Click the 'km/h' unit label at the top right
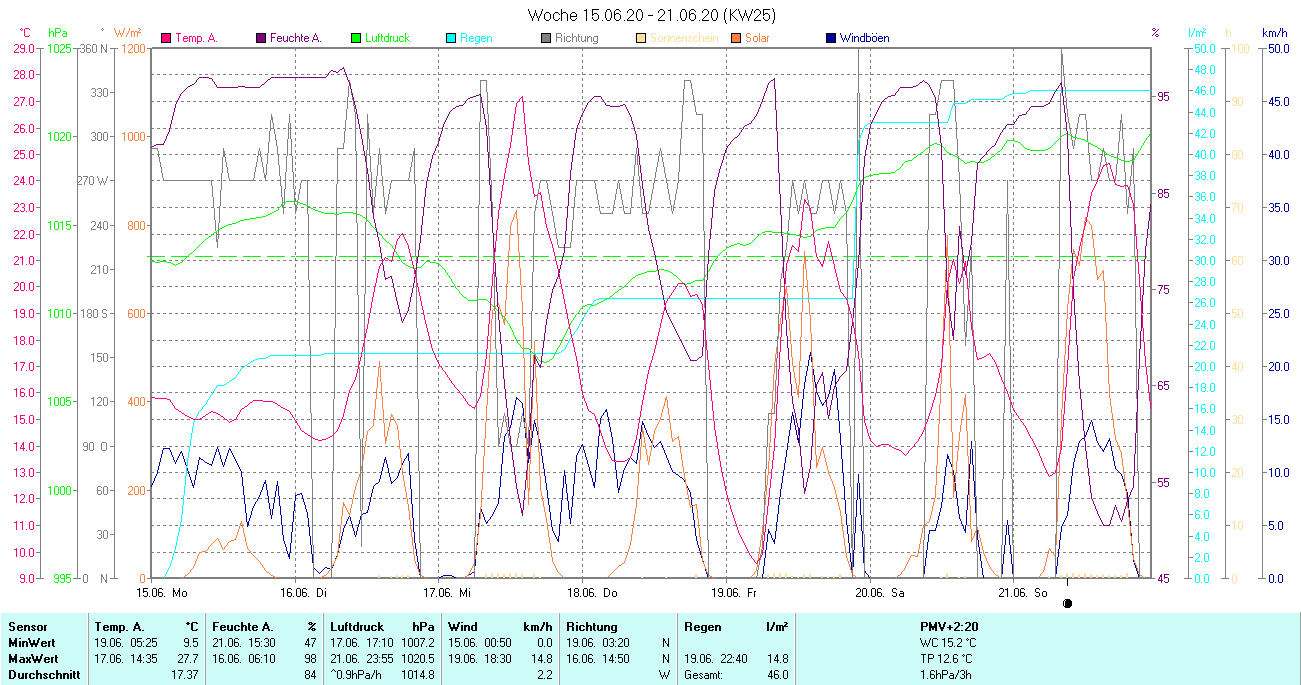The image size is (1301, 685). pos(1274,33)
